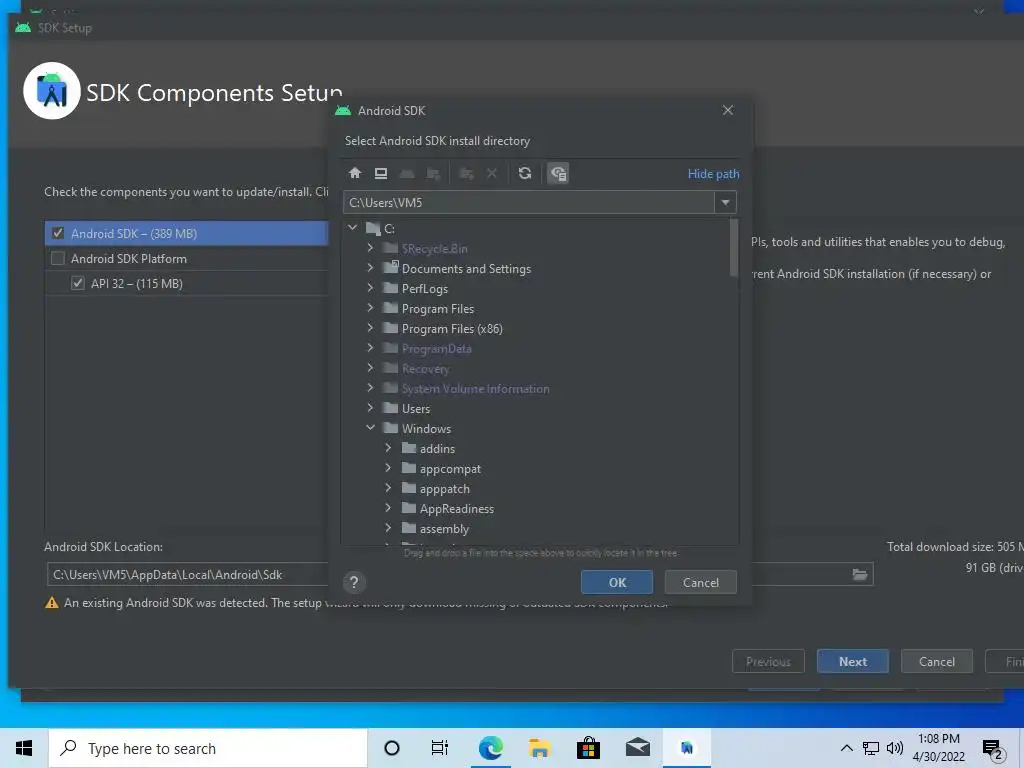1024x768 pixels.
Task: Expand the Program Files folder
Action: (x=370, y=308)
